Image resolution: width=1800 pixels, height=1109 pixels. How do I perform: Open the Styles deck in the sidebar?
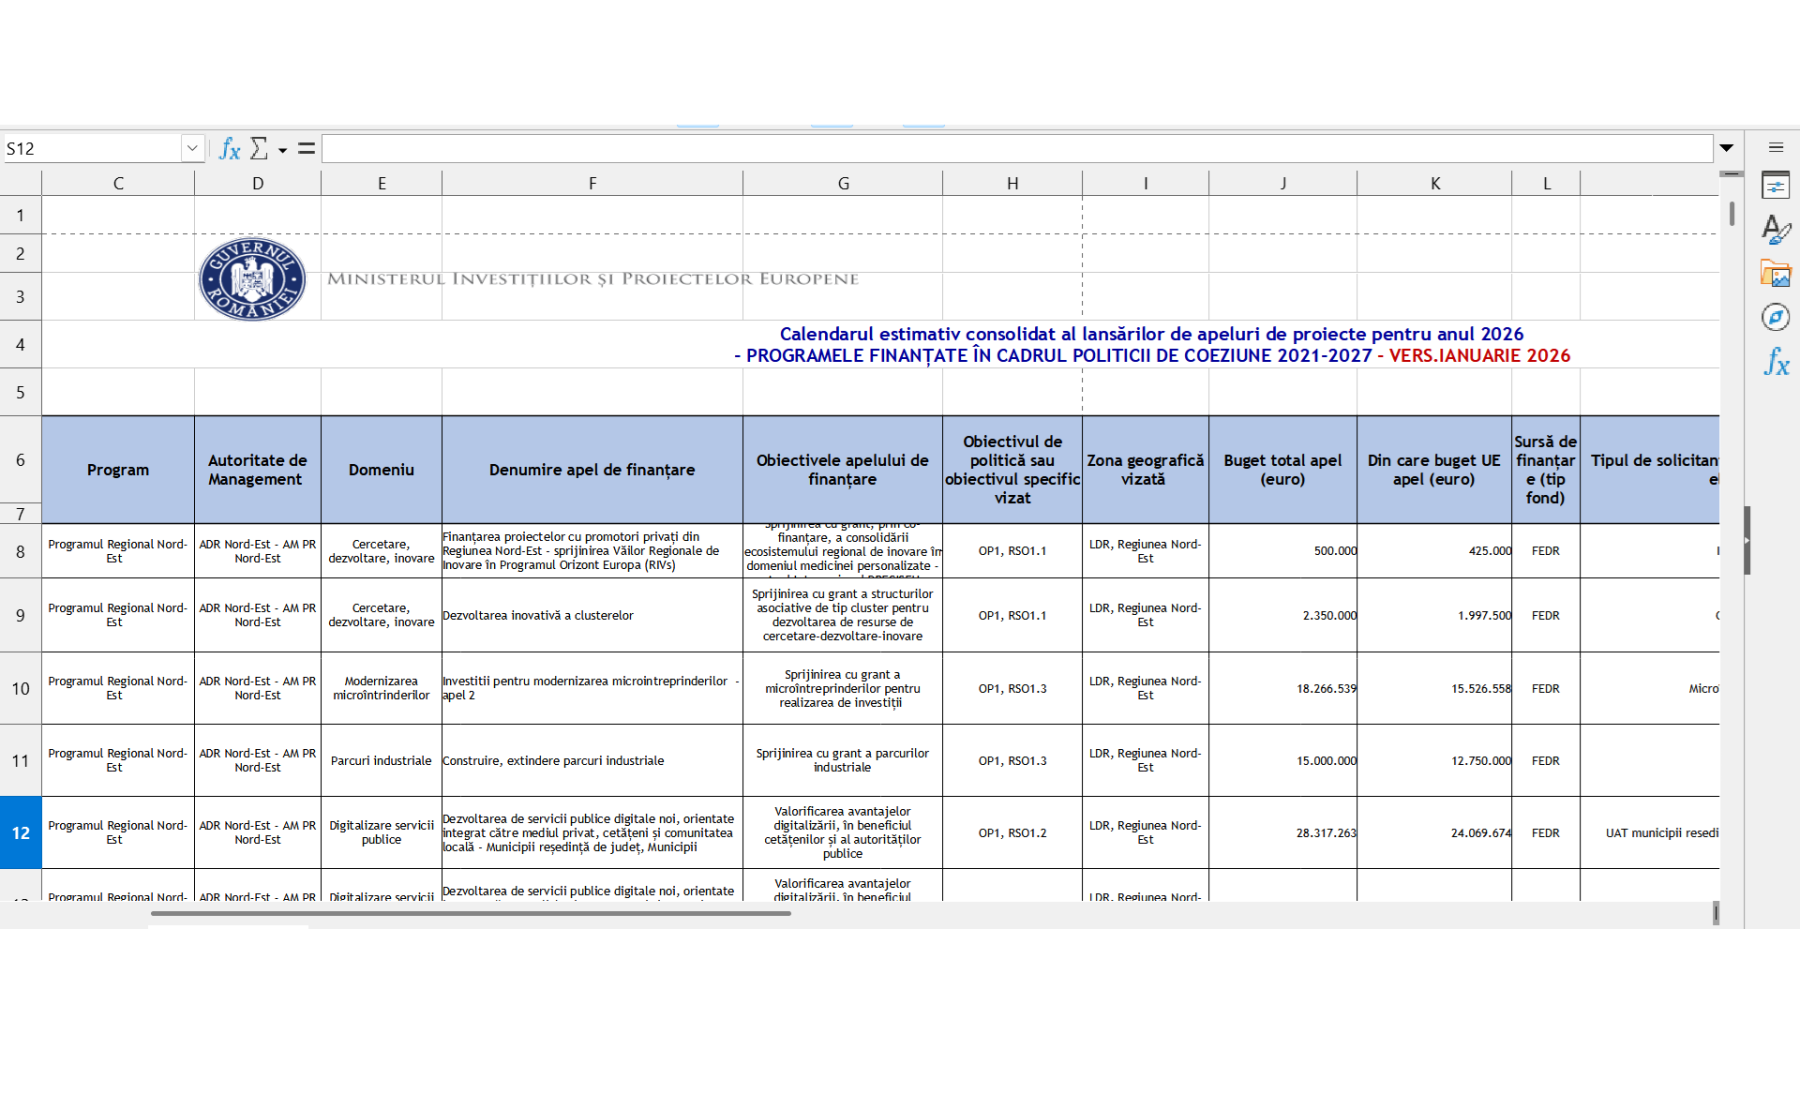tap(1775, 231)
